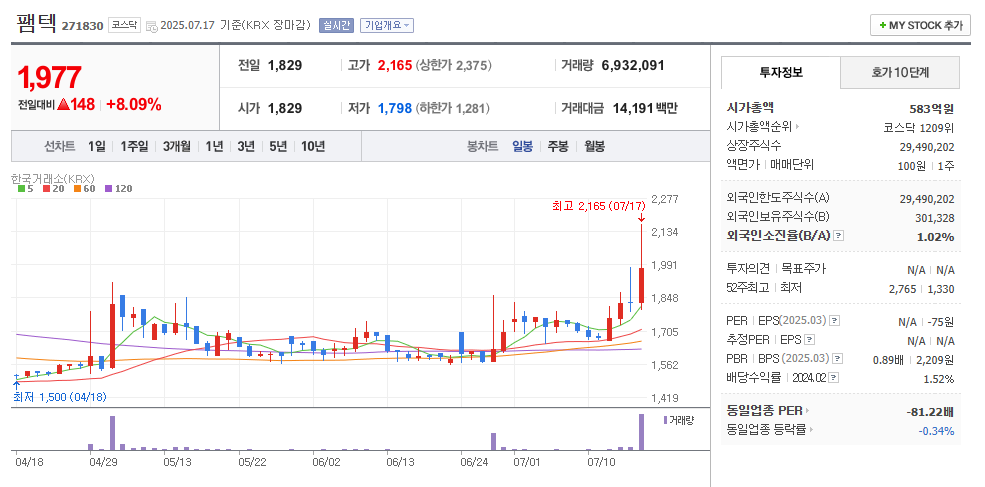The height and width of the screenshot is (487, 985).
Task: Click the 52주최고 value 2,765
Action: click(x=903, y=289)
